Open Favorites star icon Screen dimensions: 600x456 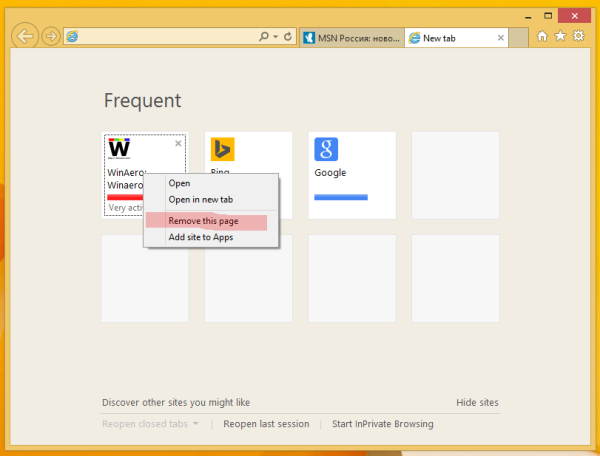coord(560,36)
